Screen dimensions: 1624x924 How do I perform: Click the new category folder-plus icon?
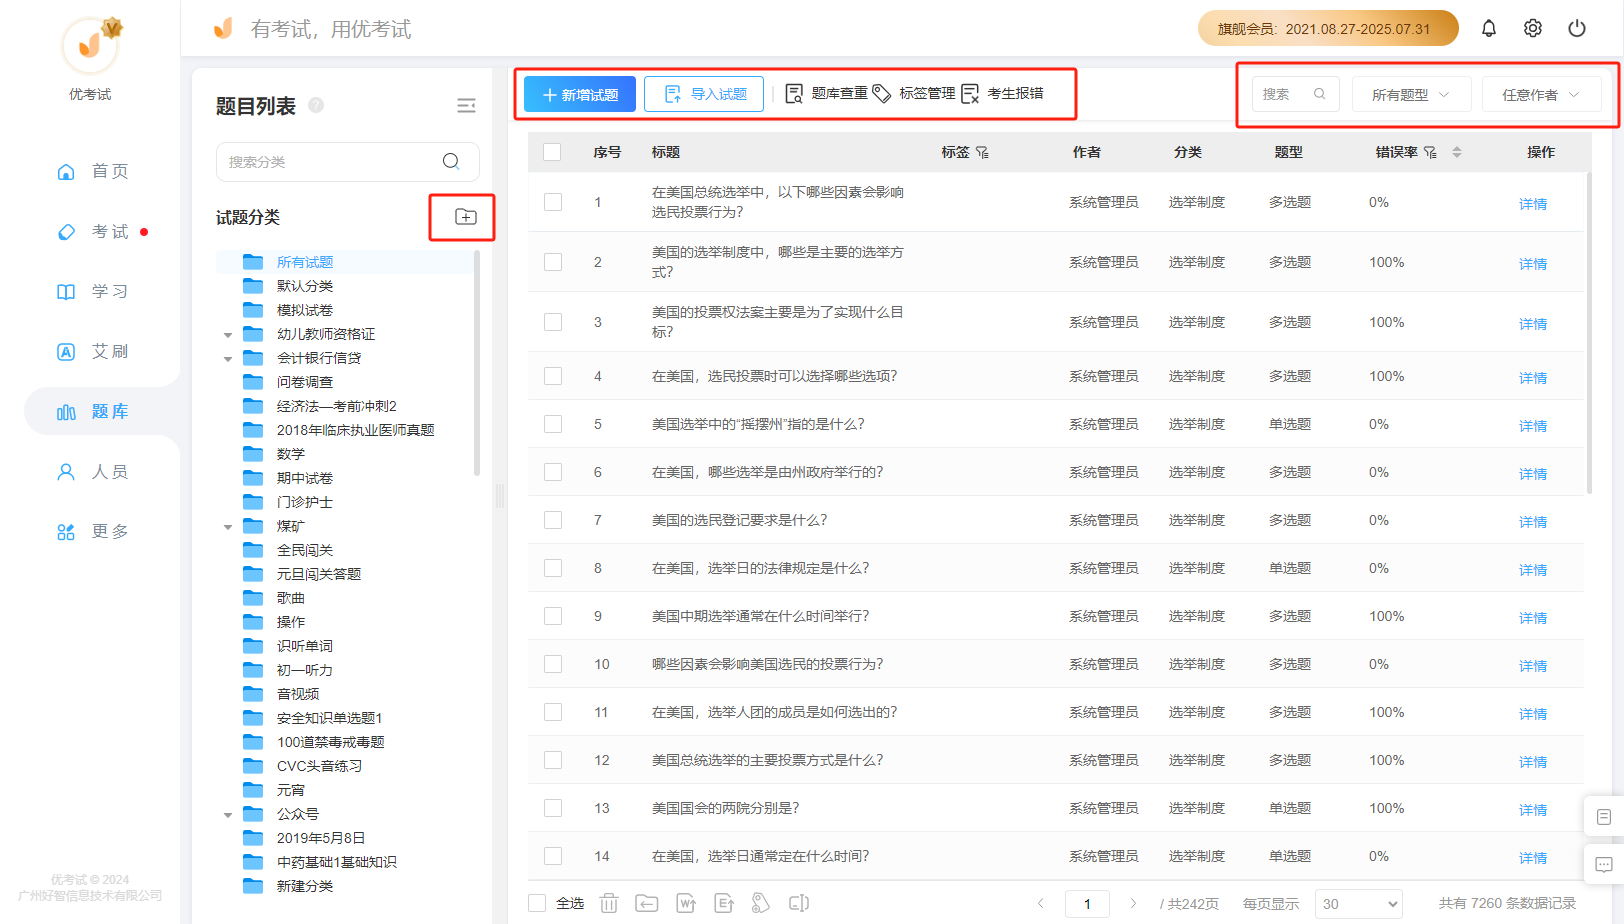[x=466, y=217]
